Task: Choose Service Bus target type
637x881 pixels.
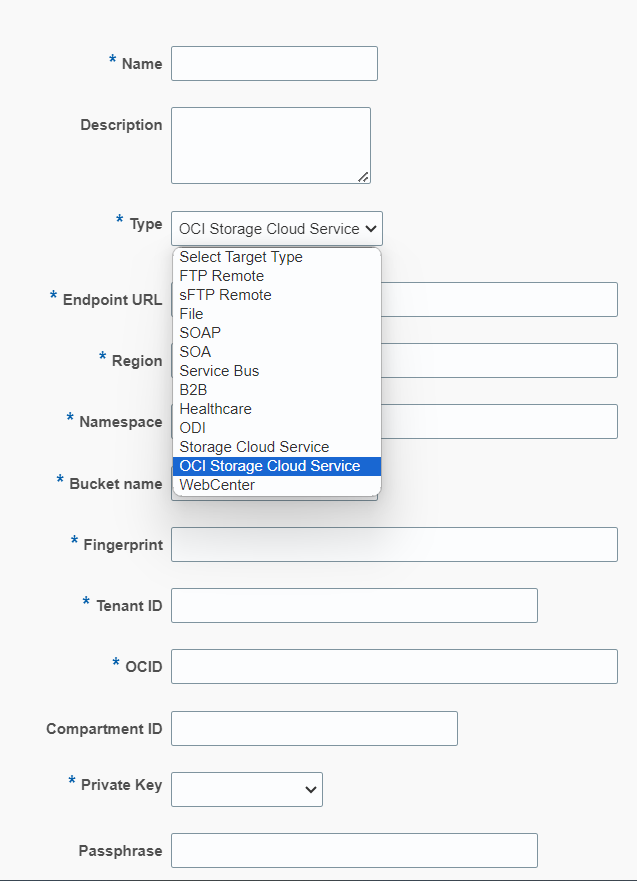Action: click(219, 371)
